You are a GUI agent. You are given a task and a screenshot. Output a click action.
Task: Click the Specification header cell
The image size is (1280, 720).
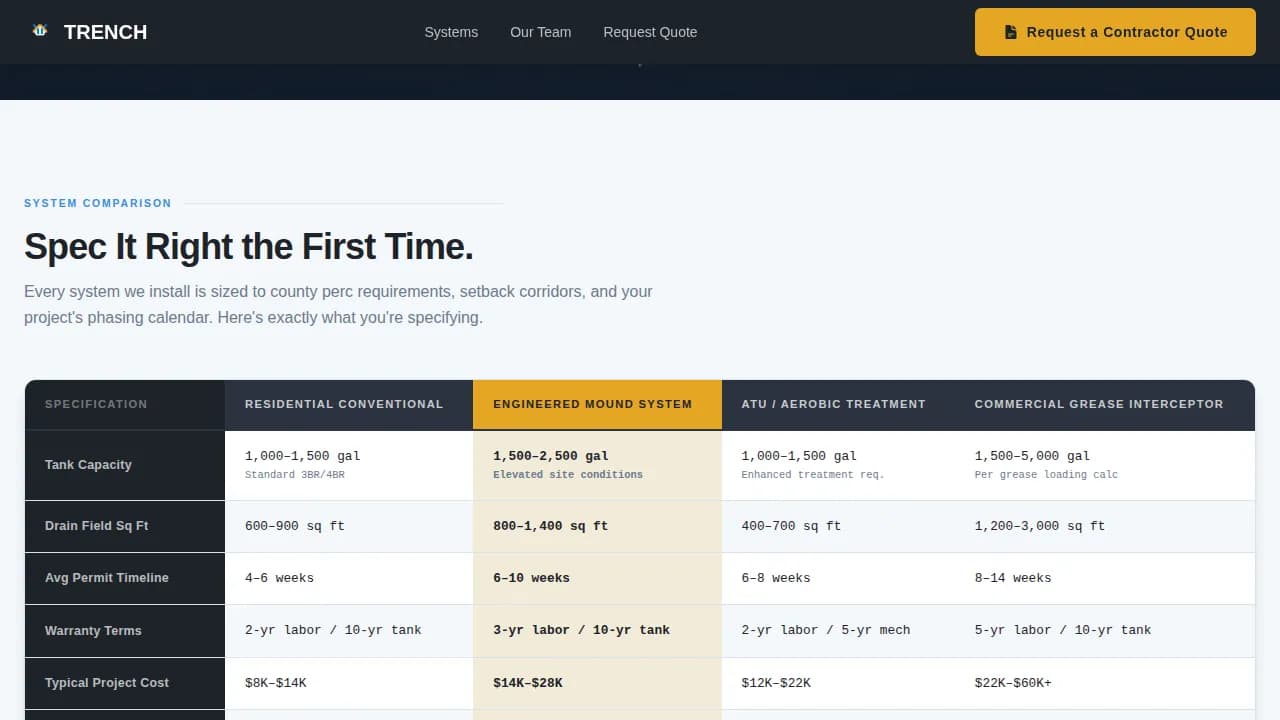[x=96, y=404]
